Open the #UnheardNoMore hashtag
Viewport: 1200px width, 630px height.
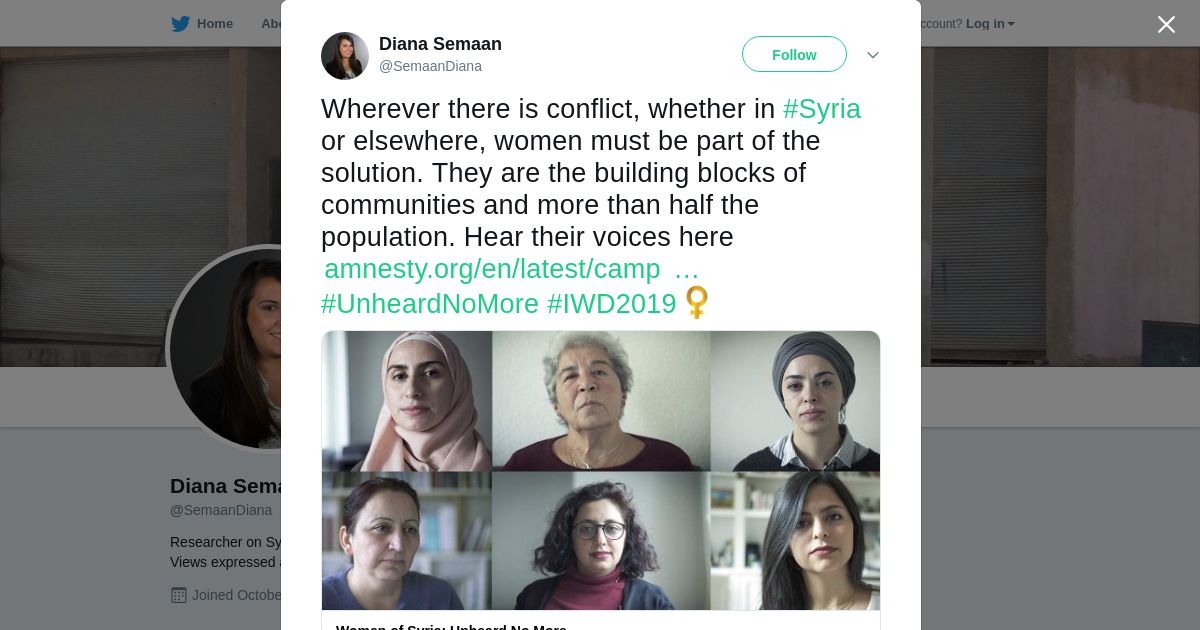tap(430, 304)
